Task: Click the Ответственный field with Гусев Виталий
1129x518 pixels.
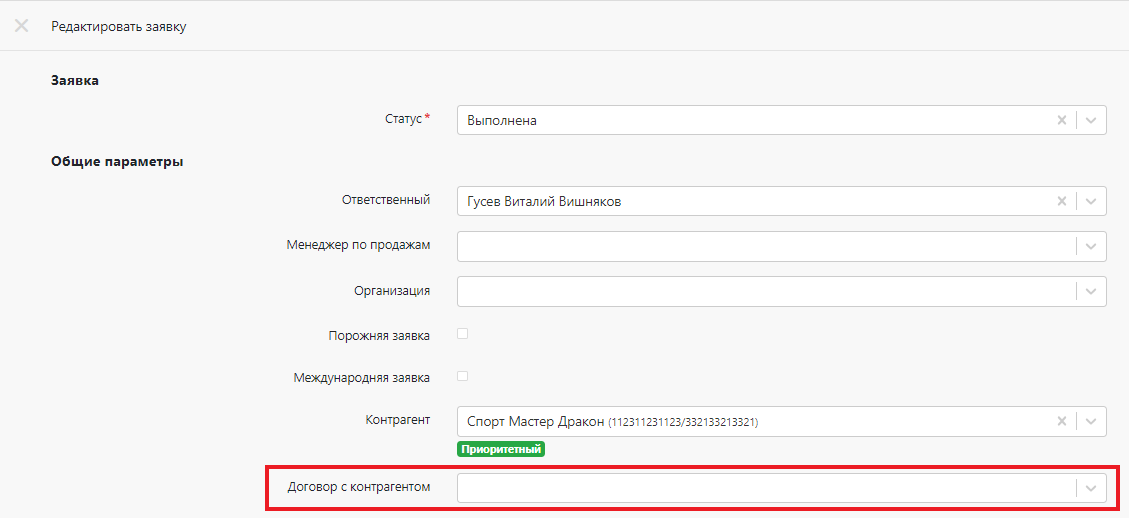Action: pos(750,201)
